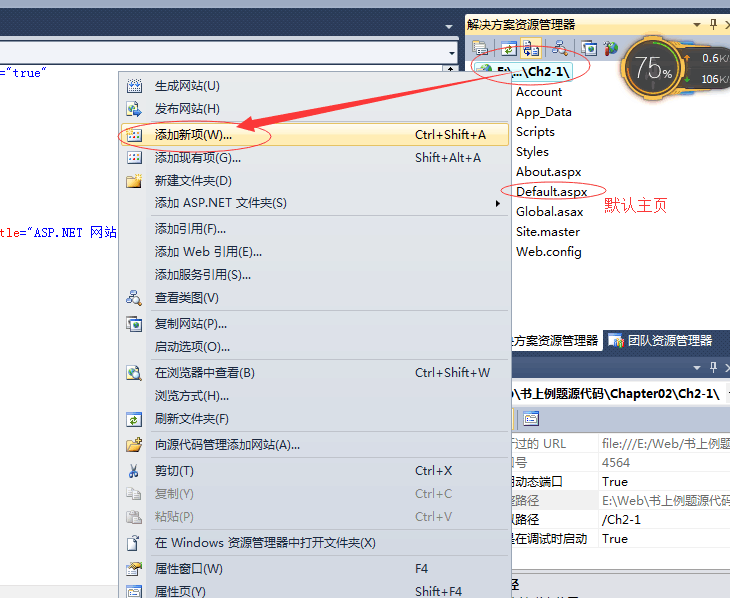This screenshot has width=730, height=598.
Task: Choose 添加现有项(G)... in the context menu
Action: tap(315, 158)
